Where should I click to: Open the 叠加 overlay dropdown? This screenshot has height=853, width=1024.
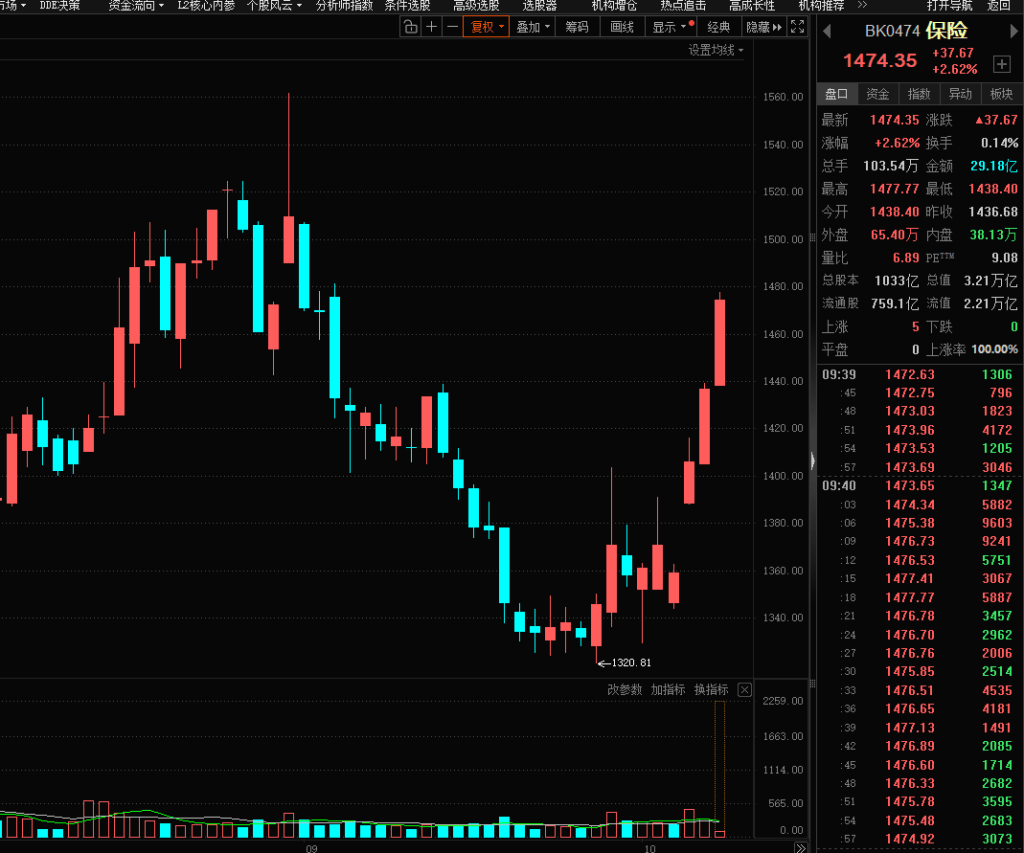click(x=534, y=27)
